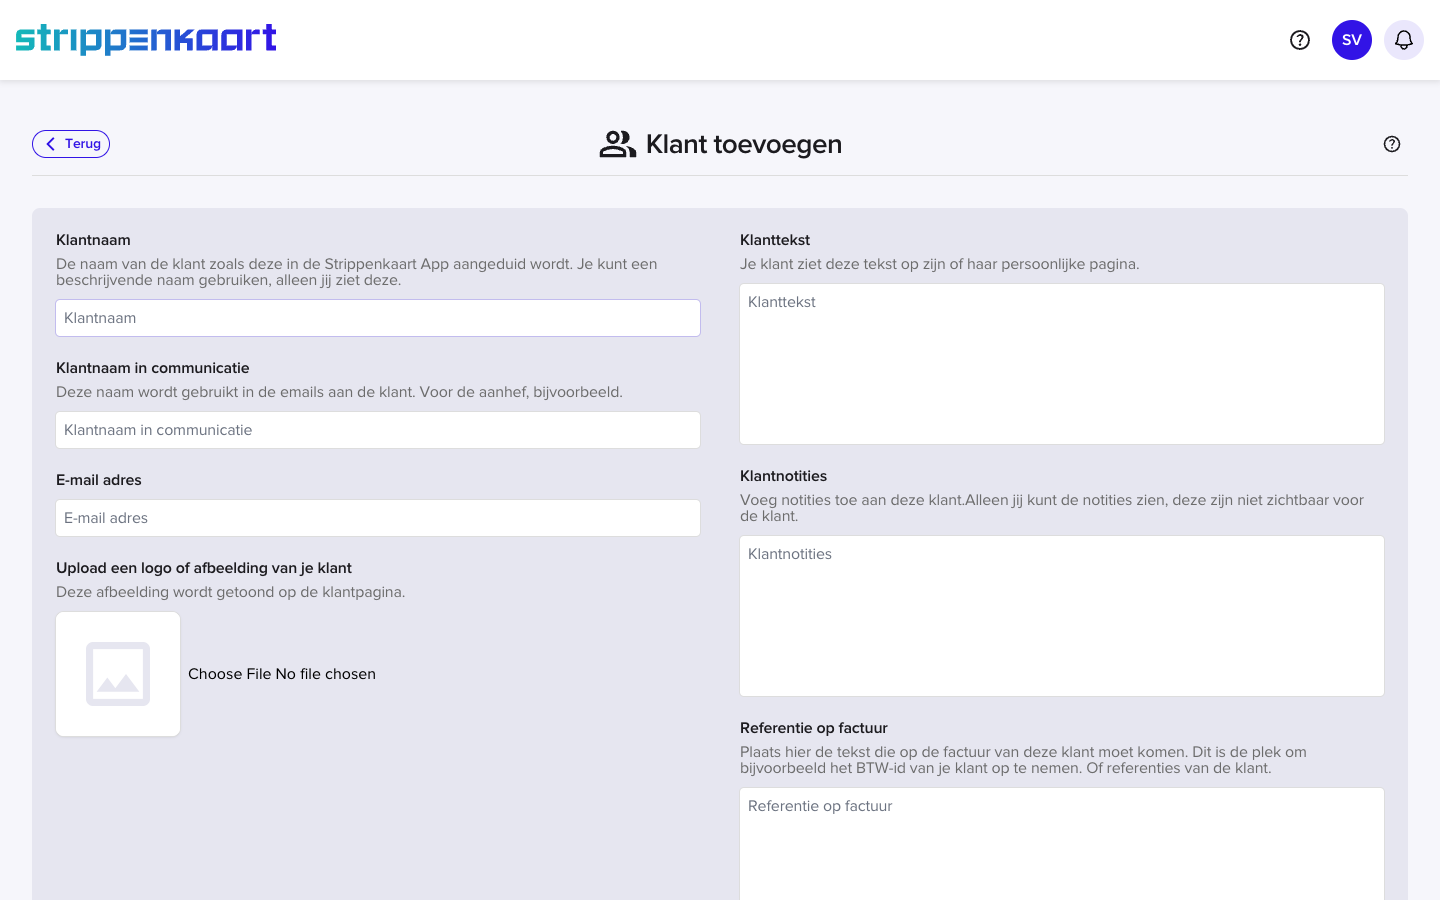Click the image placeholder for the client logo
Screen dimensions: 1440x900
click(118, 674)
